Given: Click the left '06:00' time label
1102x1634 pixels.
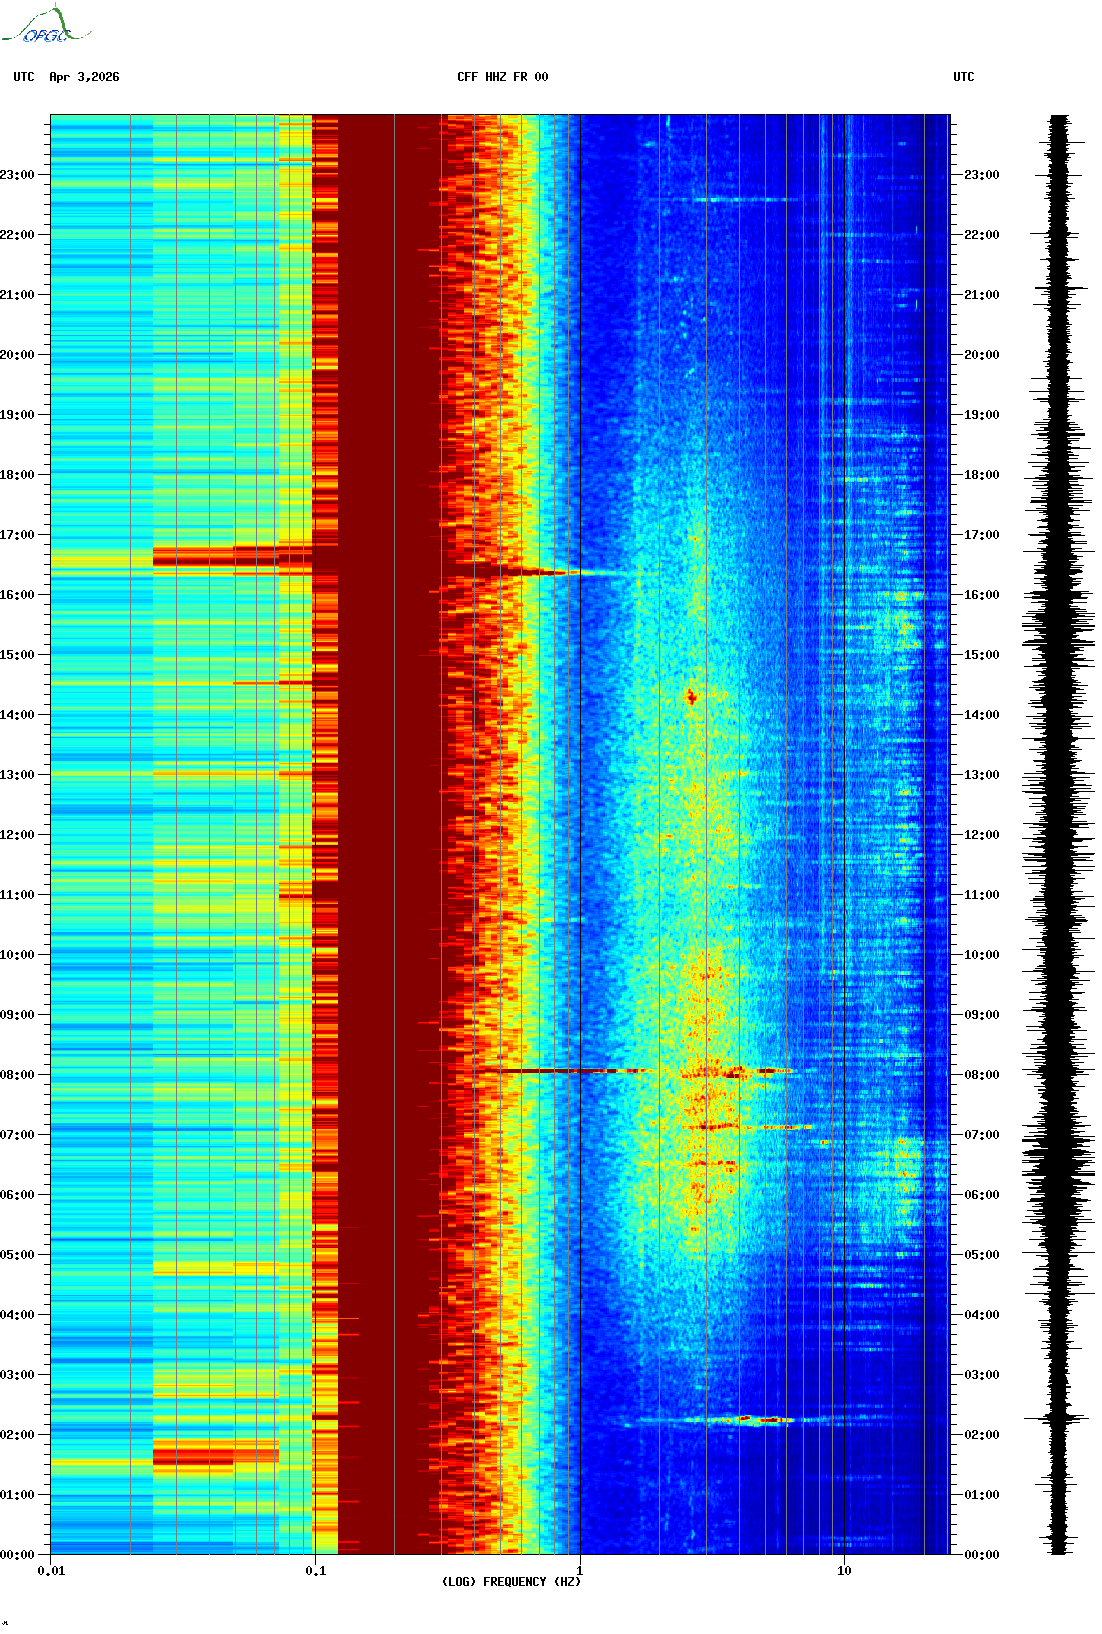Looking at the screenshot, I should 17,1195.
